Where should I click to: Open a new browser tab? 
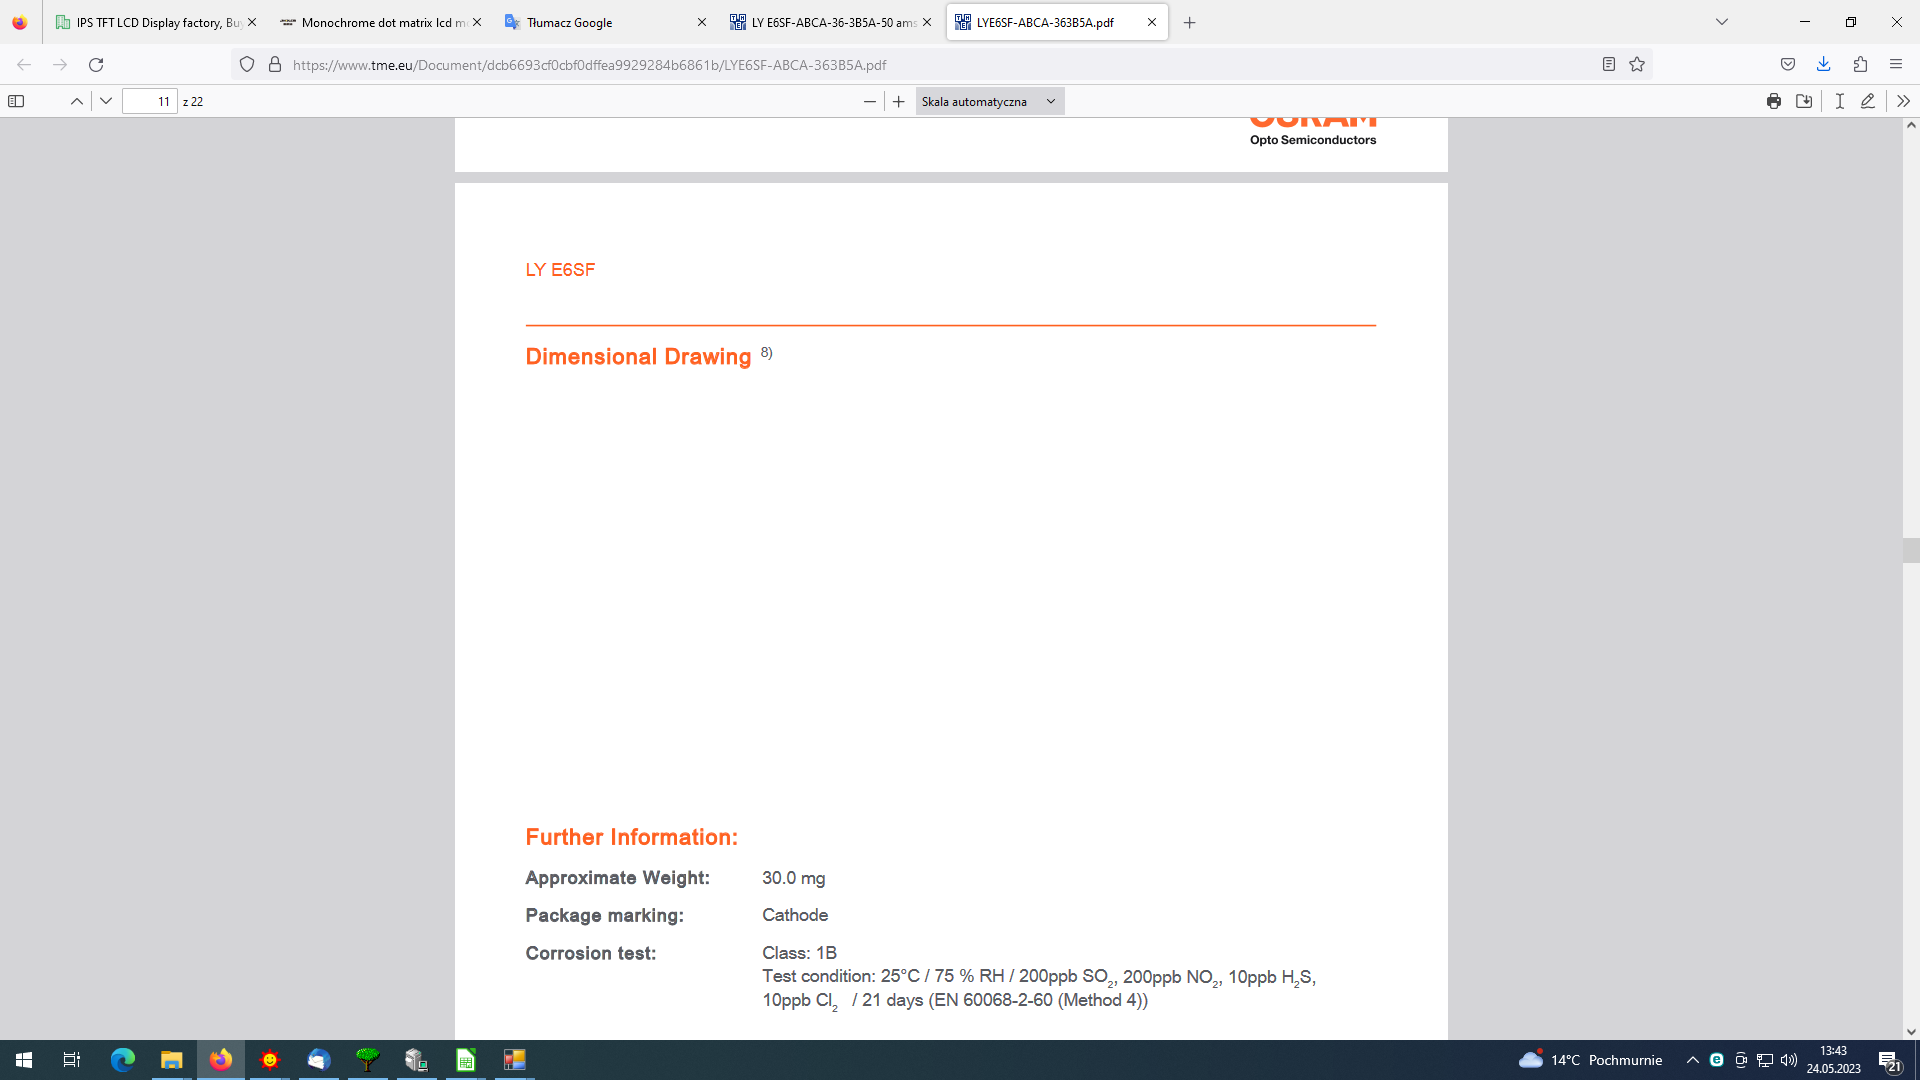pos(1189,22)
